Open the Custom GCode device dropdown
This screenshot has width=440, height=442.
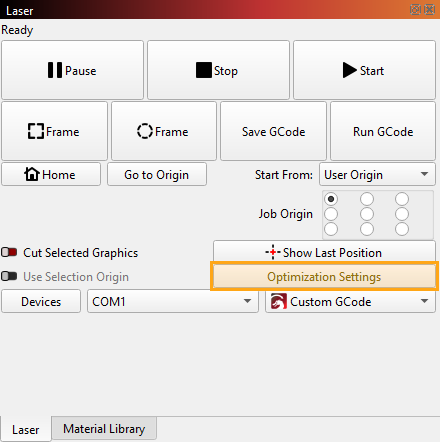coord(350,301)
